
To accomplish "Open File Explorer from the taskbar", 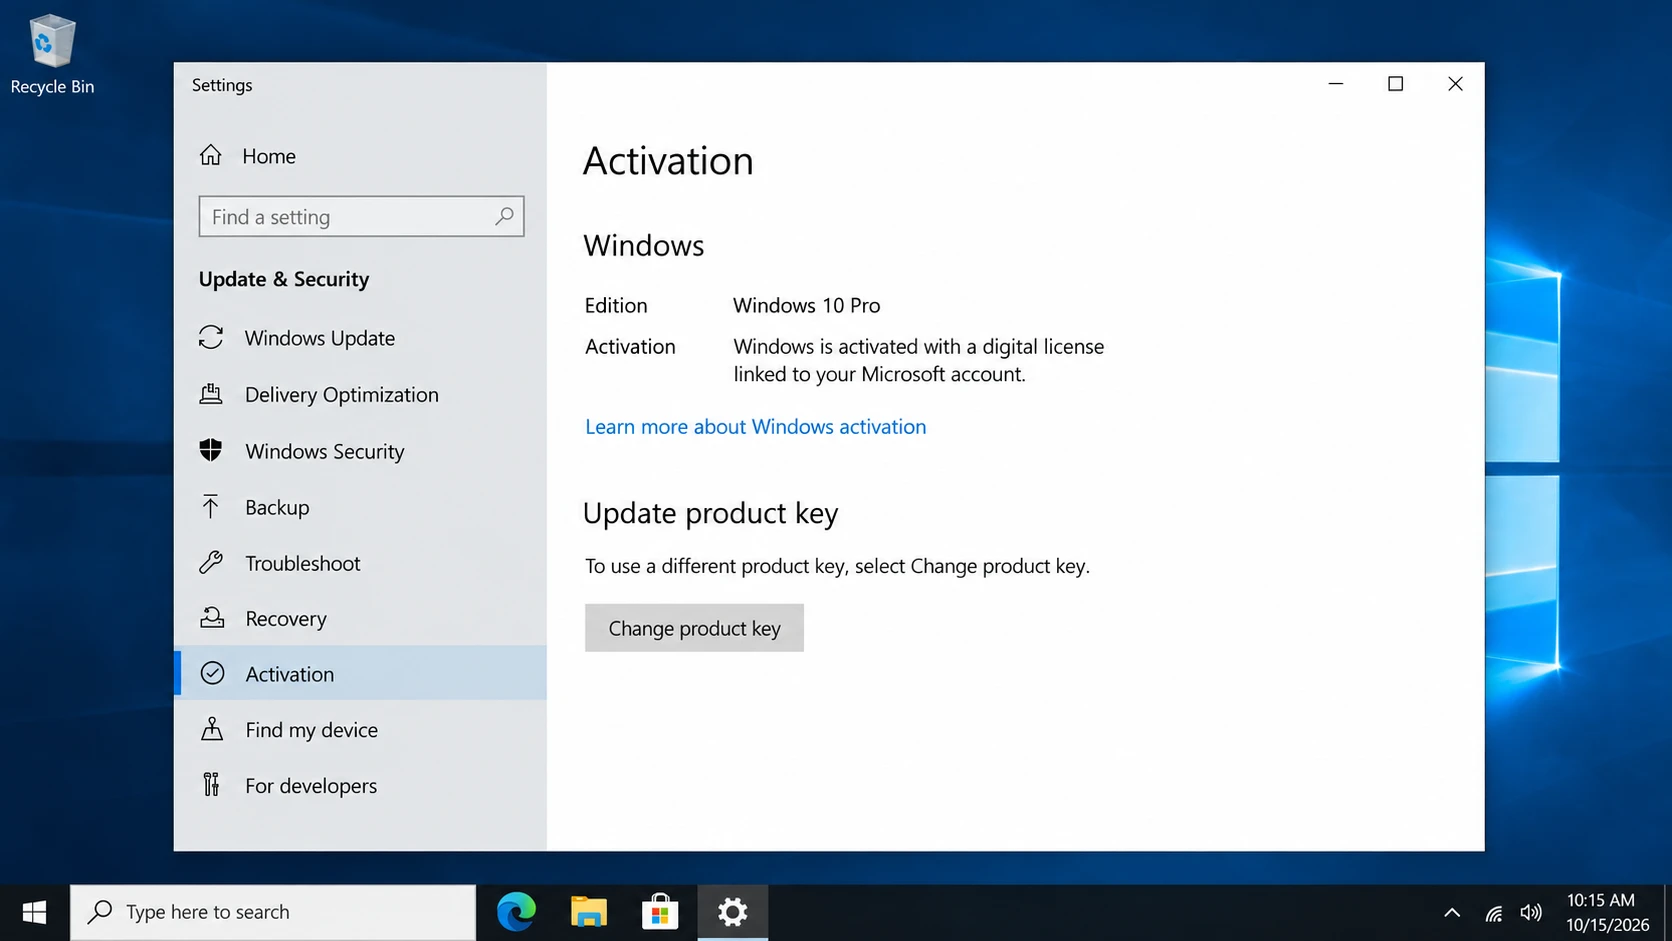I will coord(588,912).
